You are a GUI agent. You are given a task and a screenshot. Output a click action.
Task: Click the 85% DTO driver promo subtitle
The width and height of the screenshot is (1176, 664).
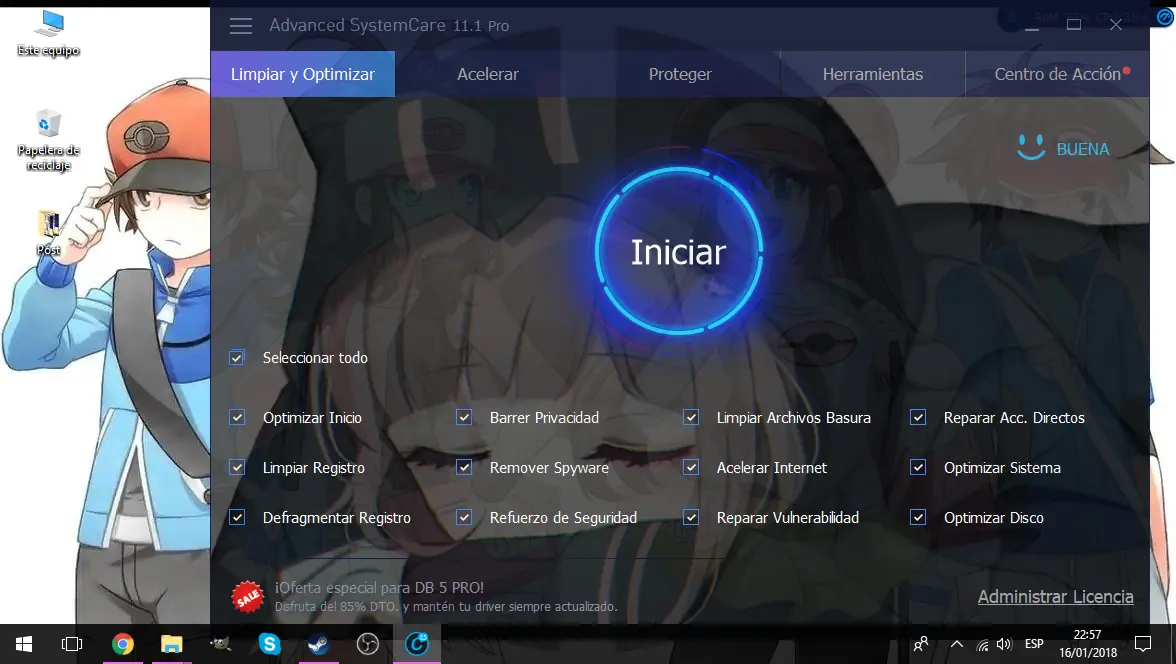pos(446,606)
